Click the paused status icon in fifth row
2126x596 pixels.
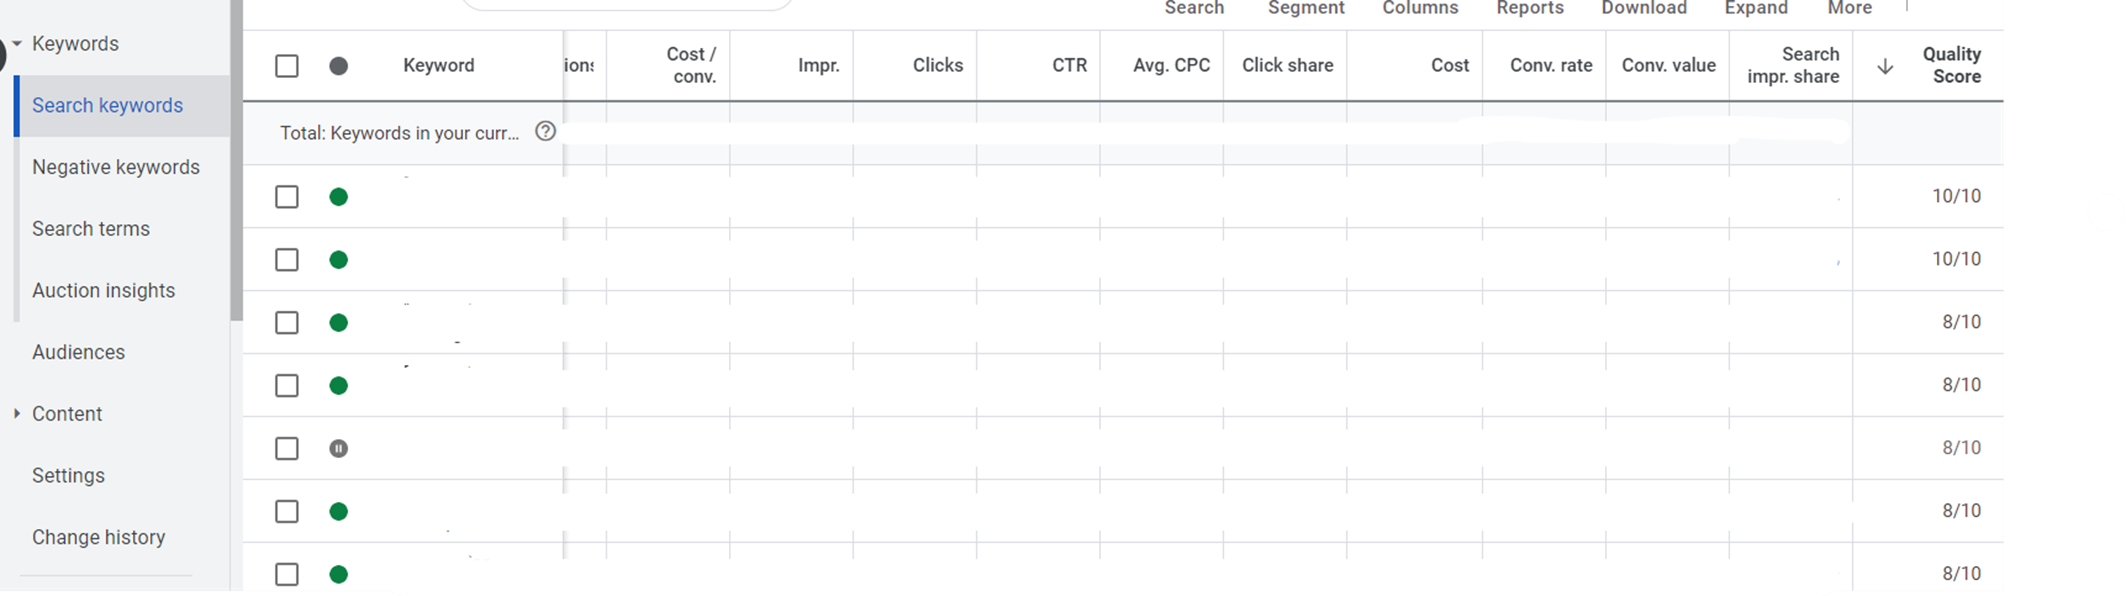coord(339,448)
